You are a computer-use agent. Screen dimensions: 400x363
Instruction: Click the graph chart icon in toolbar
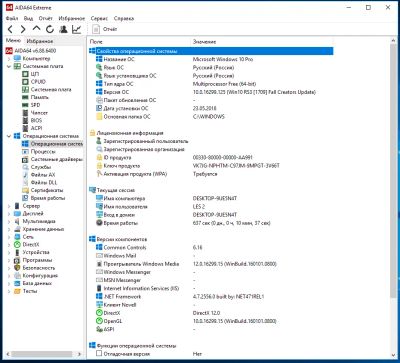coord(76,29)
